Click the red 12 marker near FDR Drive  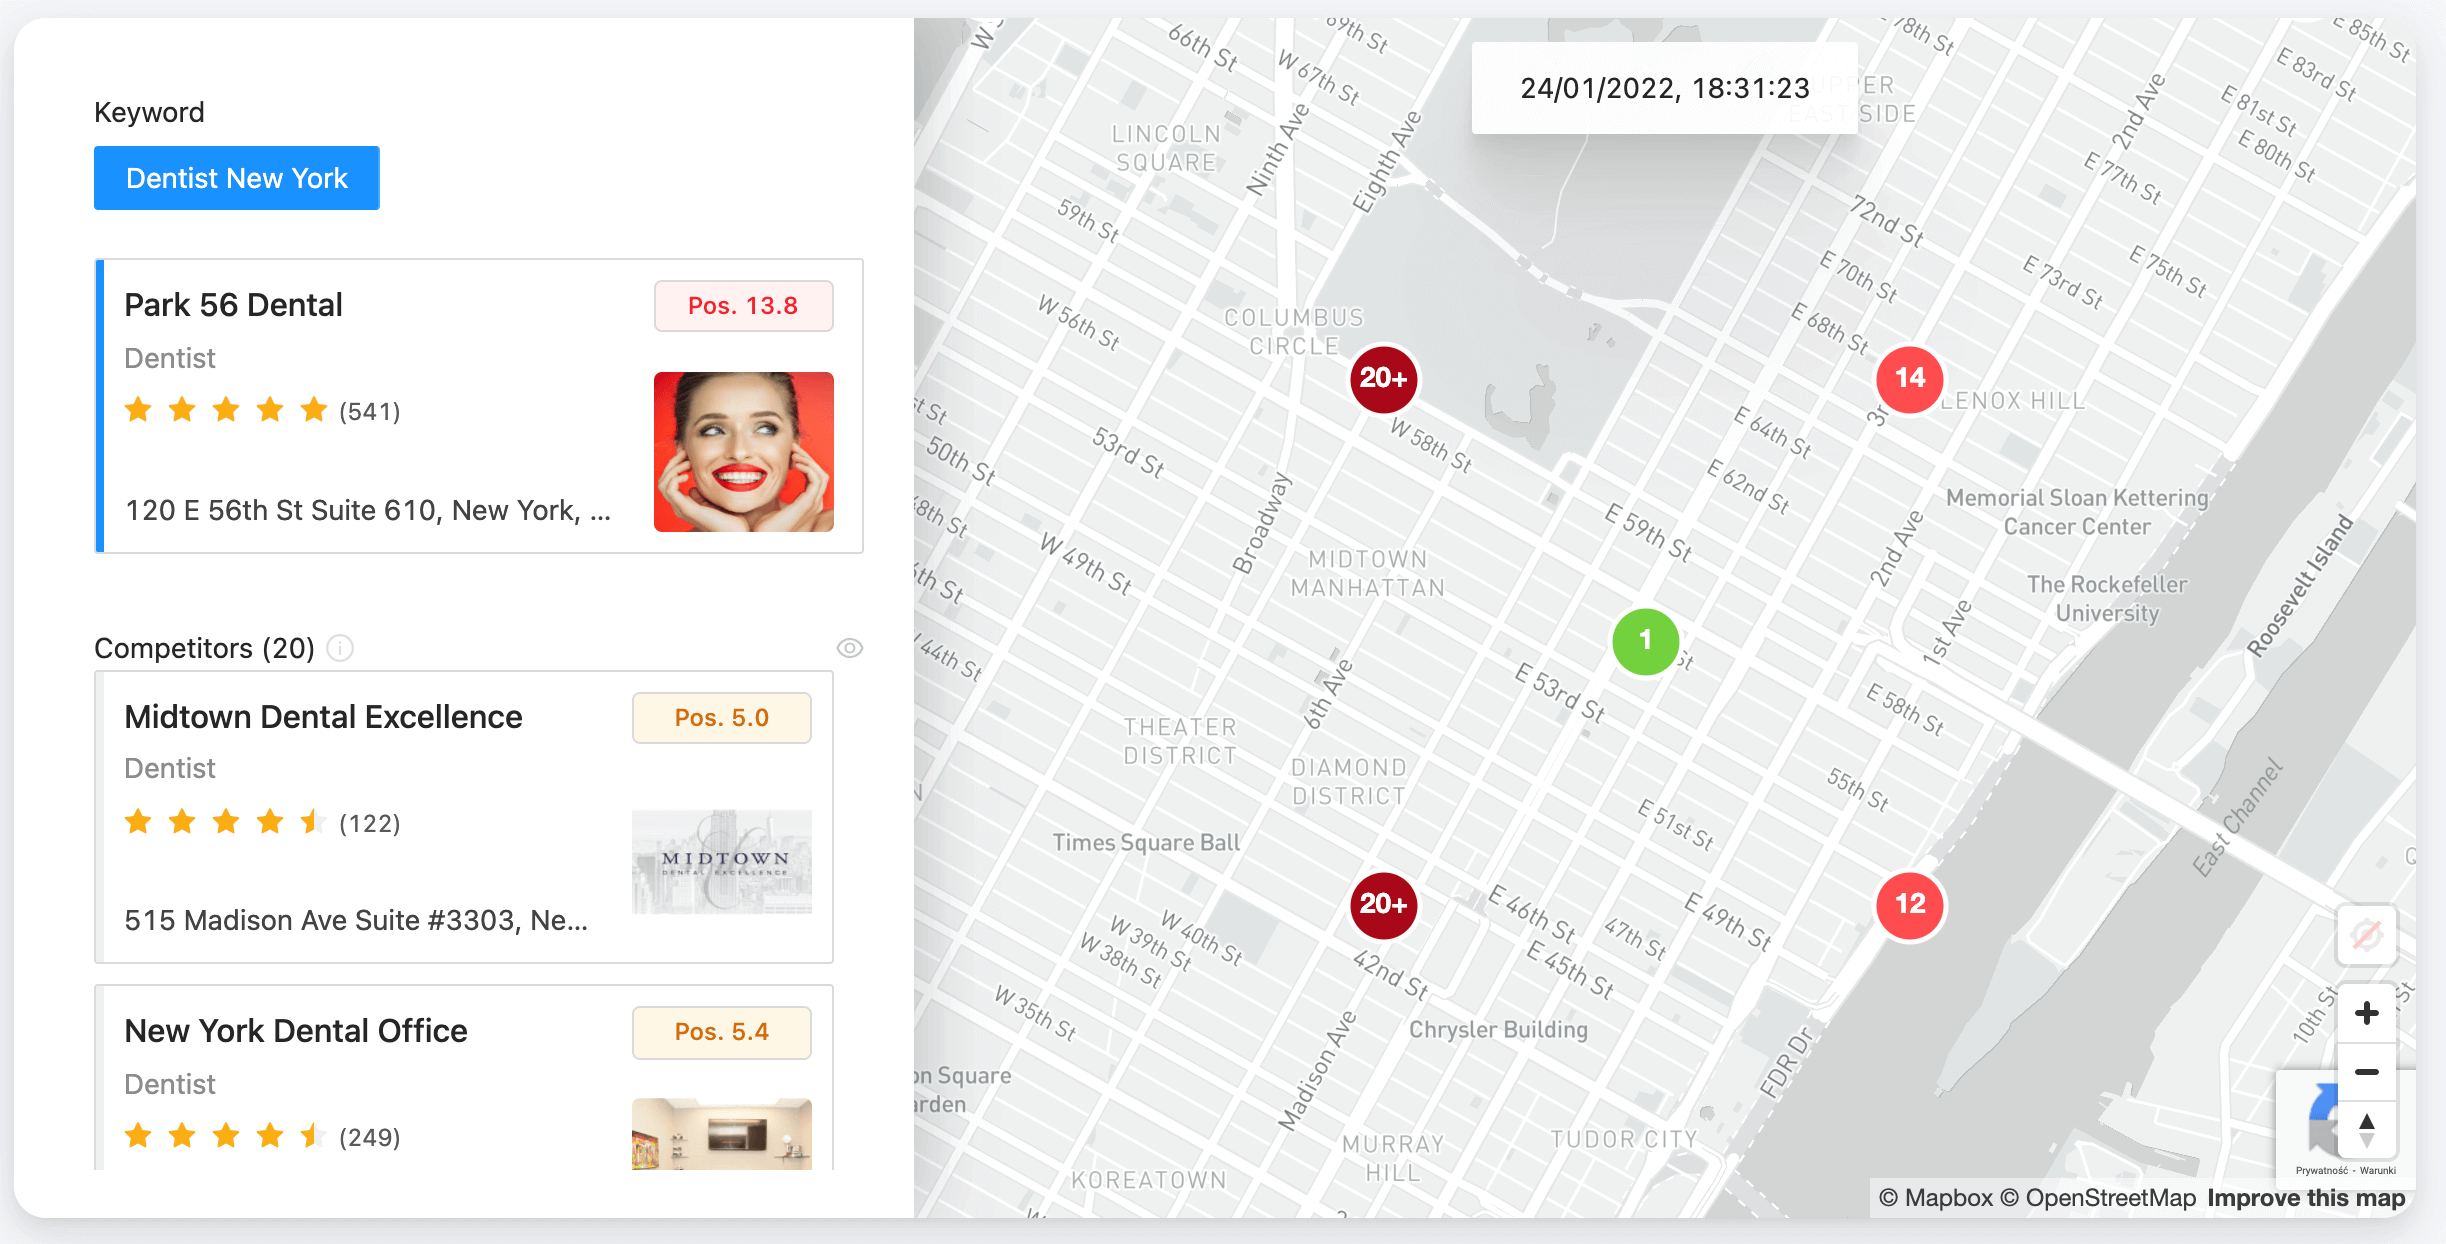(x=1910, y=904)
